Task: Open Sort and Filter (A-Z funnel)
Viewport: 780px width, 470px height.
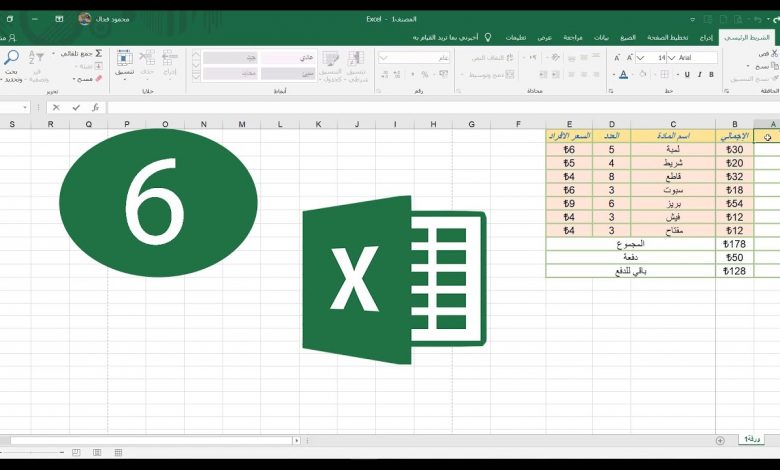Action: coord(36,65)
